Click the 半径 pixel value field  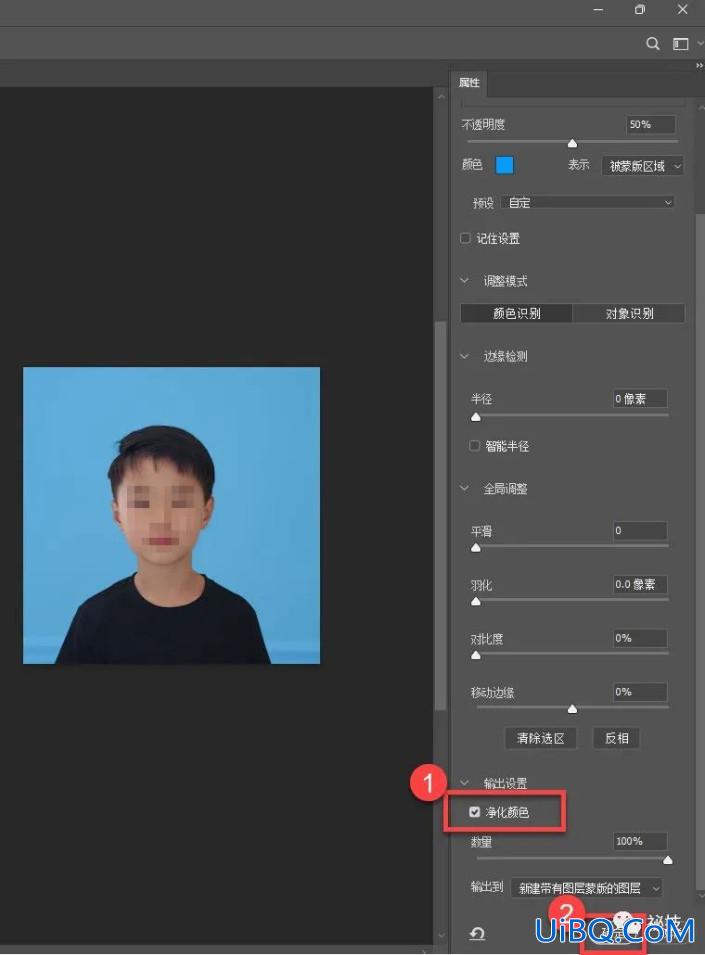coord(640,399)
